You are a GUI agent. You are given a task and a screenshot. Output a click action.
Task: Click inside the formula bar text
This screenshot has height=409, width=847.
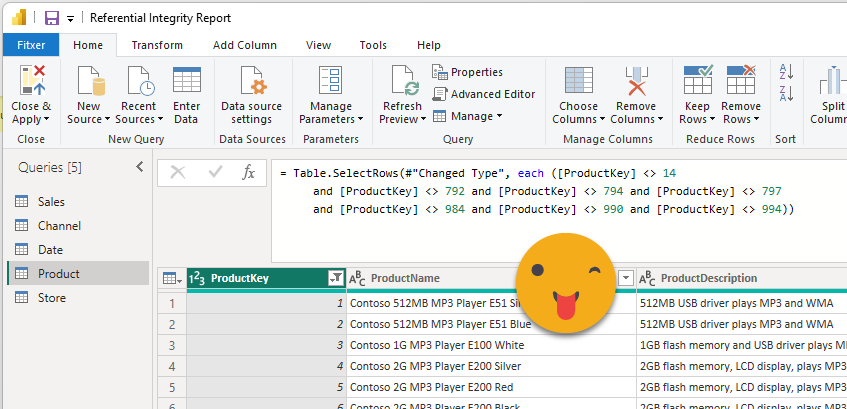540,191
